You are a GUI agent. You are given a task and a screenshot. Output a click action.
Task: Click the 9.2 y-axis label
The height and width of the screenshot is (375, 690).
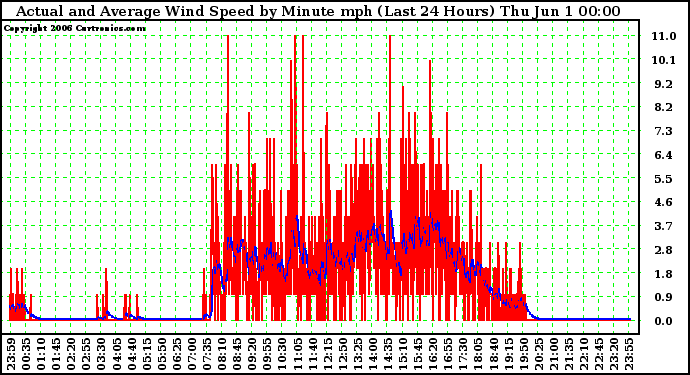click(664, 84)
